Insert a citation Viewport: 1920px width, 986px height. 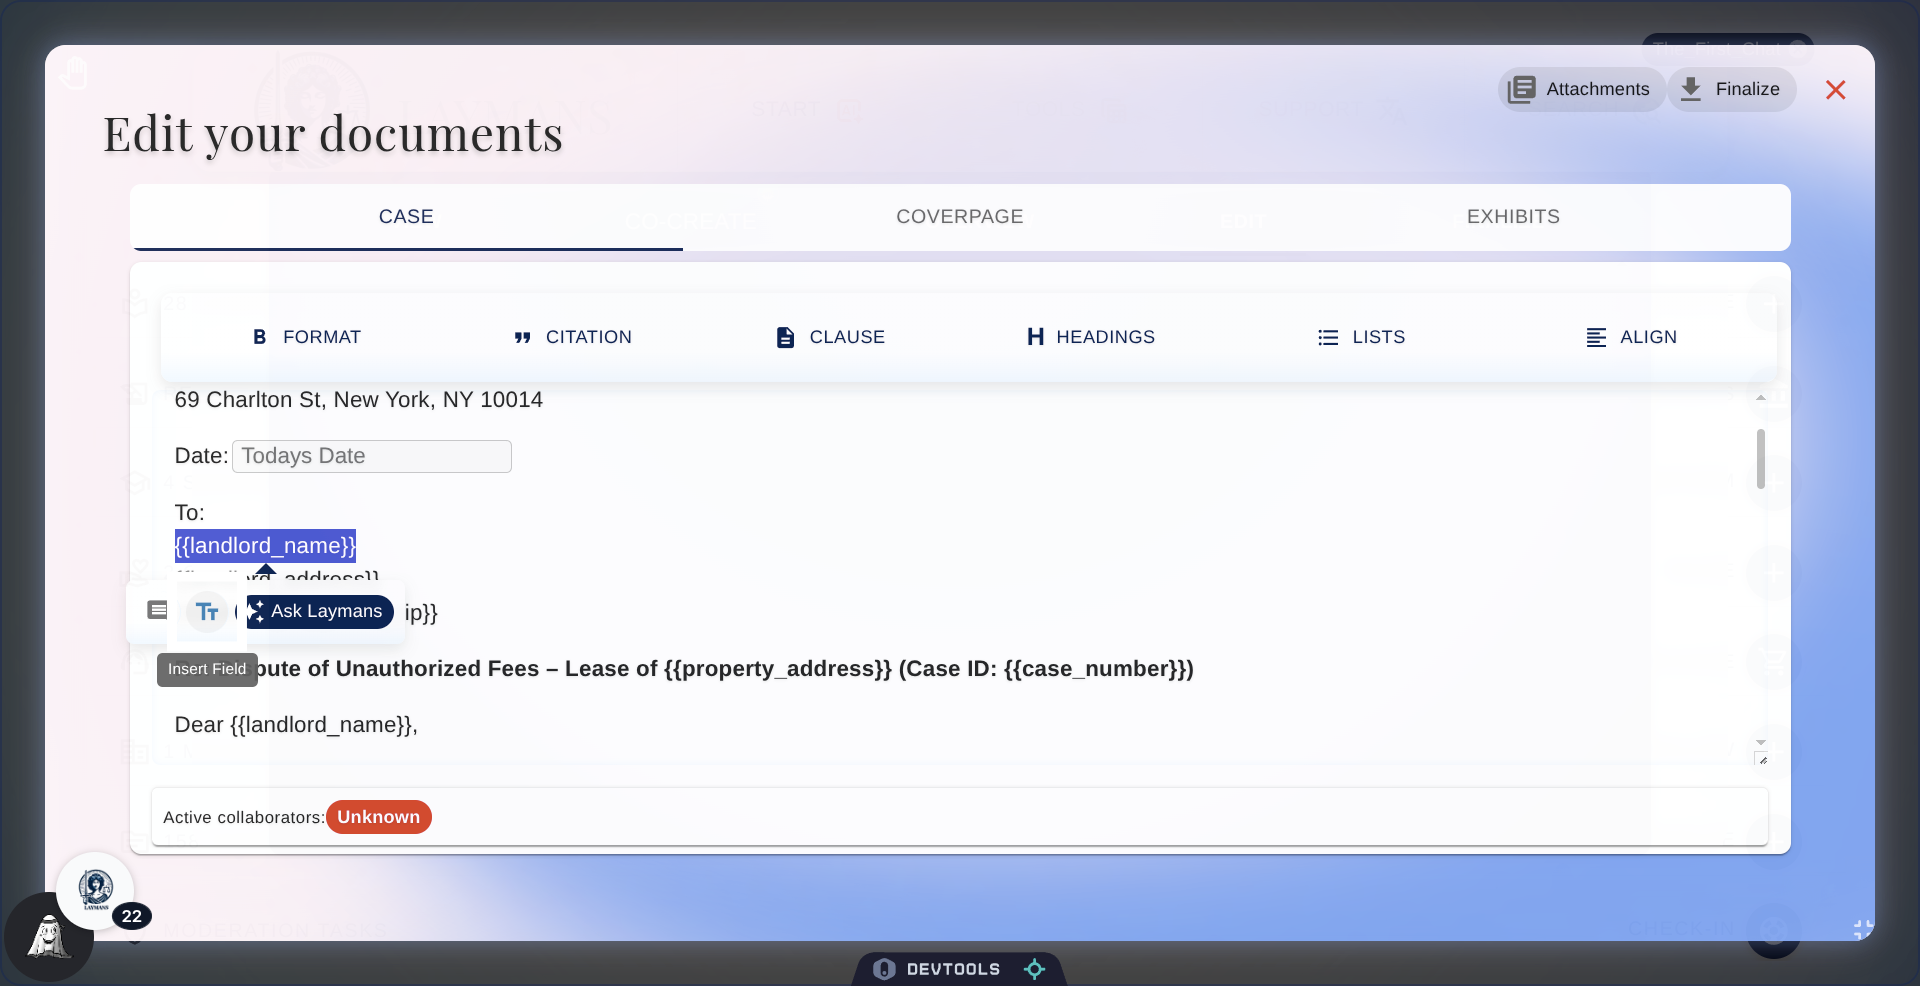[x=572, y=337]
